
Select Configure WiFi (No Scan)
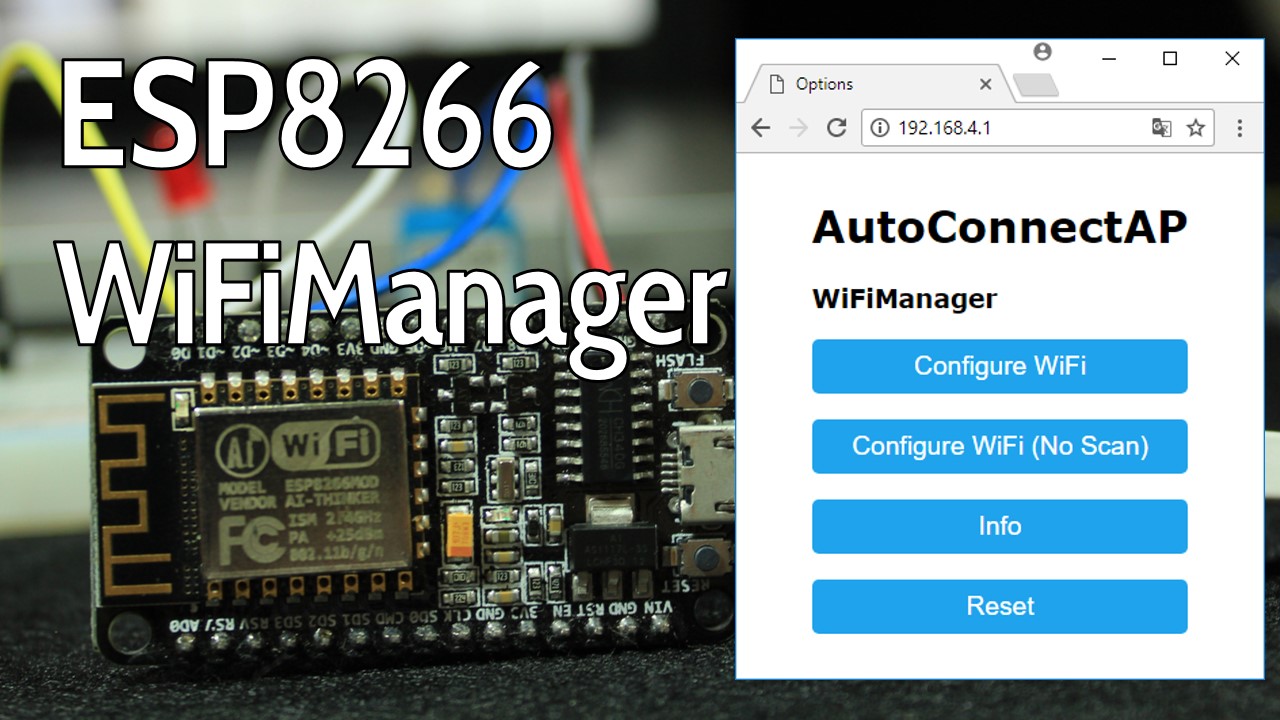click(x=999, y=446)
